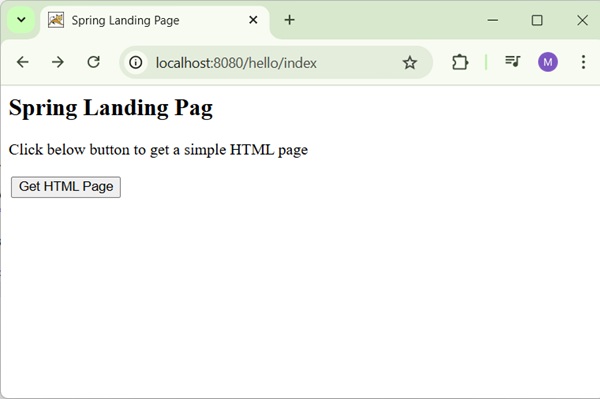This screenshot has height=399, width=600.
Task: Reload the current page
Action: pos(94,62)
